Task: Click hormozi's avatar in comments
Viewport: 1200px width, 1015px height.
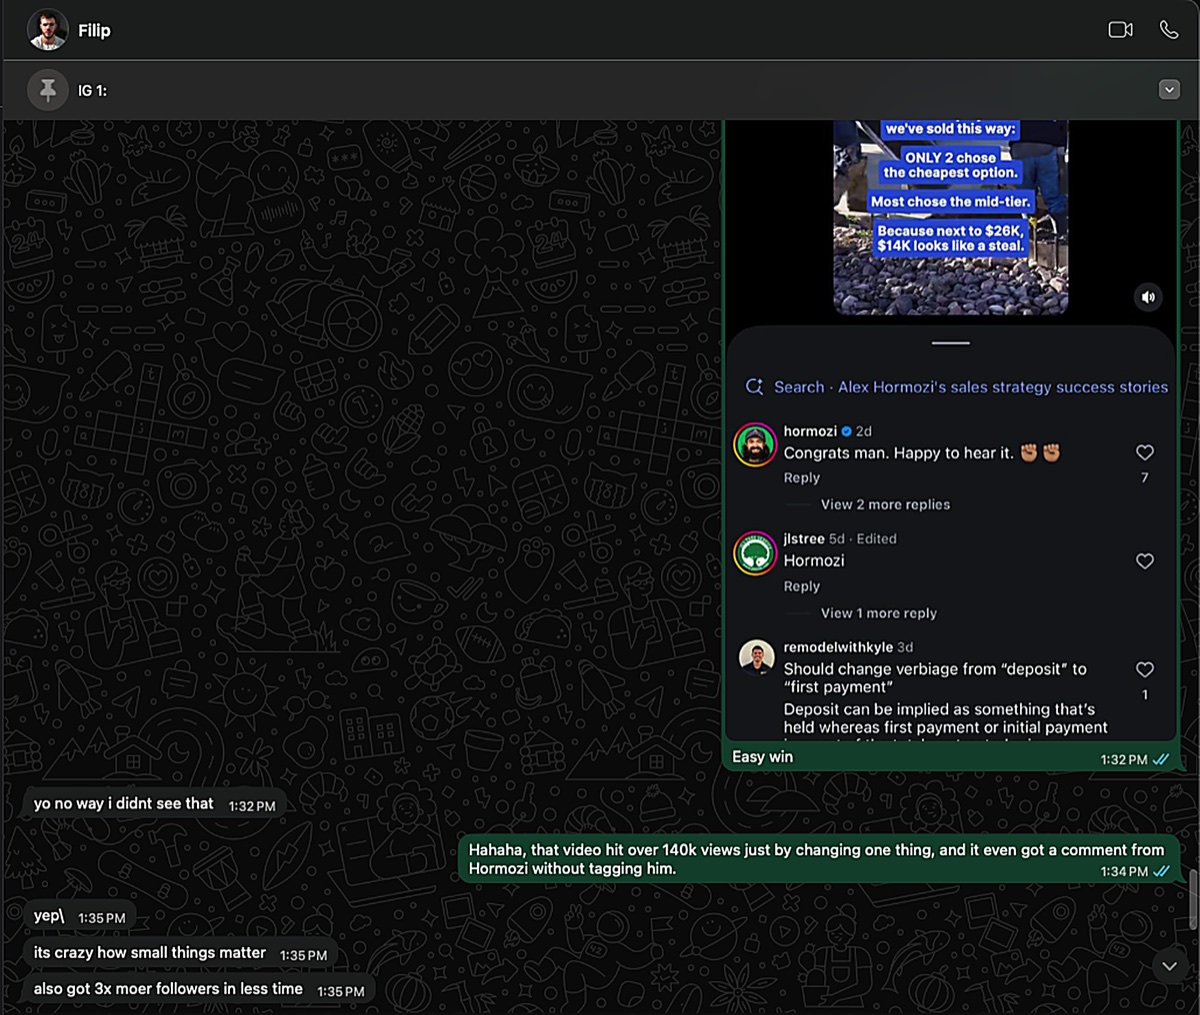Action: 755,445
